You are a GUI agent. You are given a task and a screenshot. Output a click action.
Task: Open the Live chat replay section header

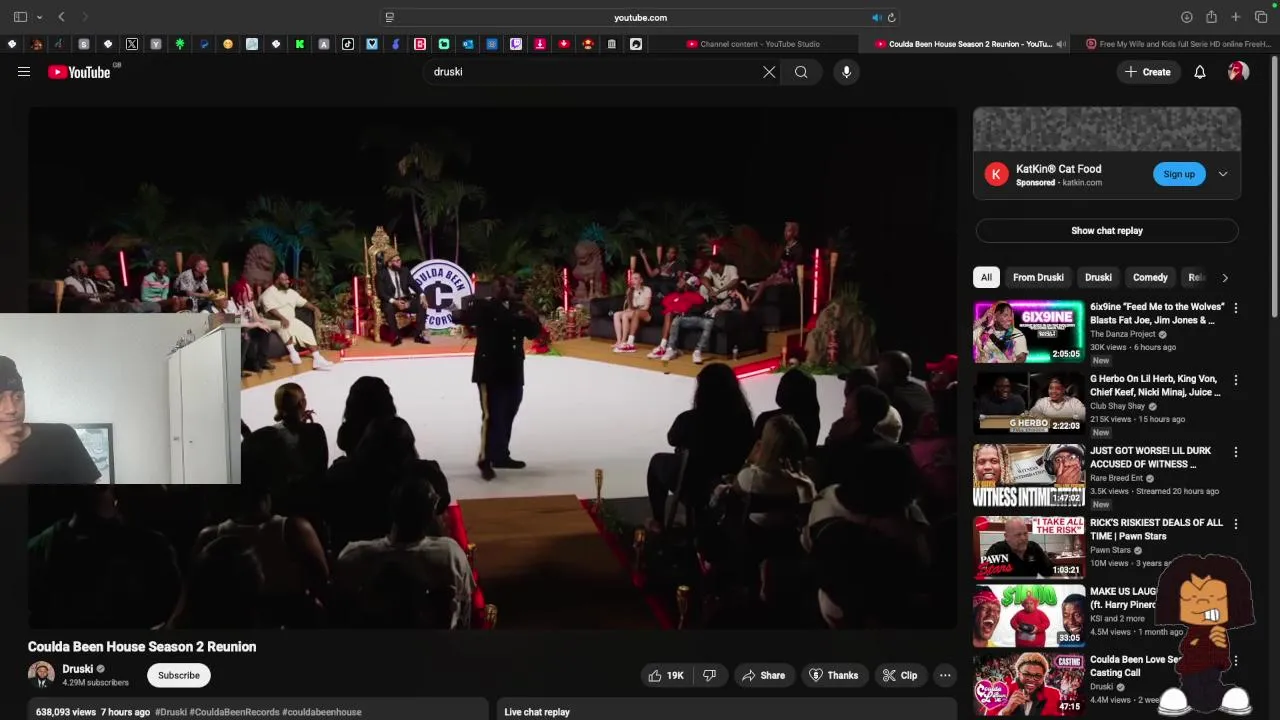coord(537,712)
